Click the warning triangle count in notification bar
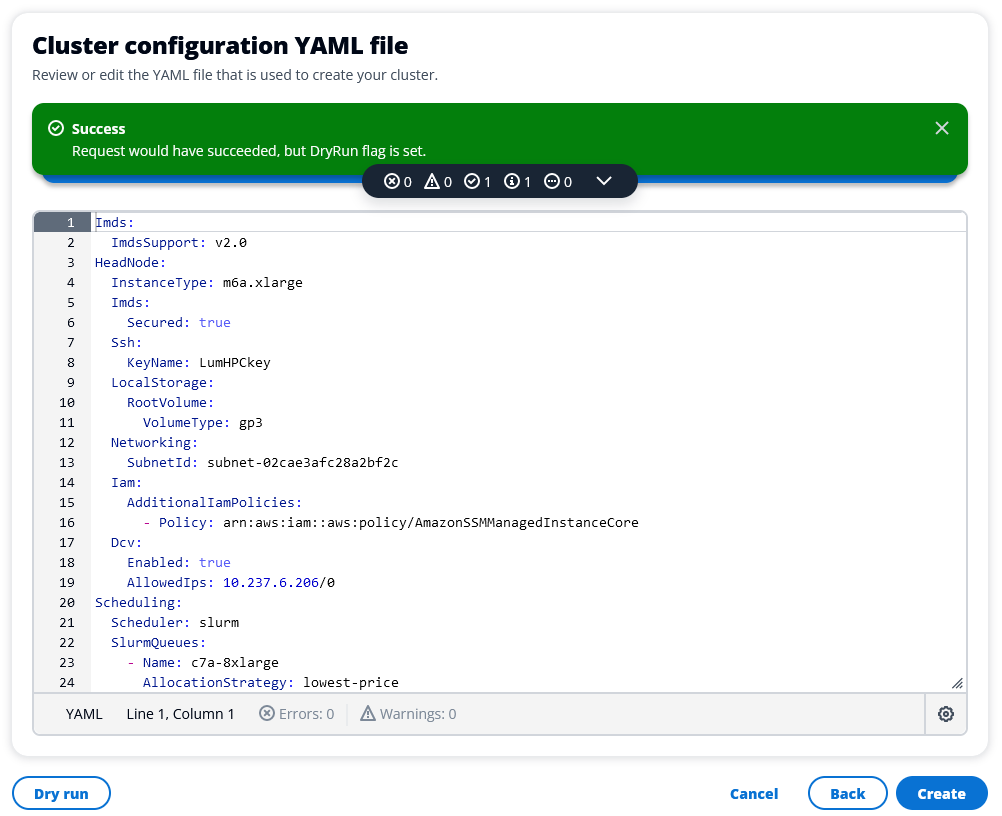The width and height of the screenshot is (1002, 816). coord(438,182)
